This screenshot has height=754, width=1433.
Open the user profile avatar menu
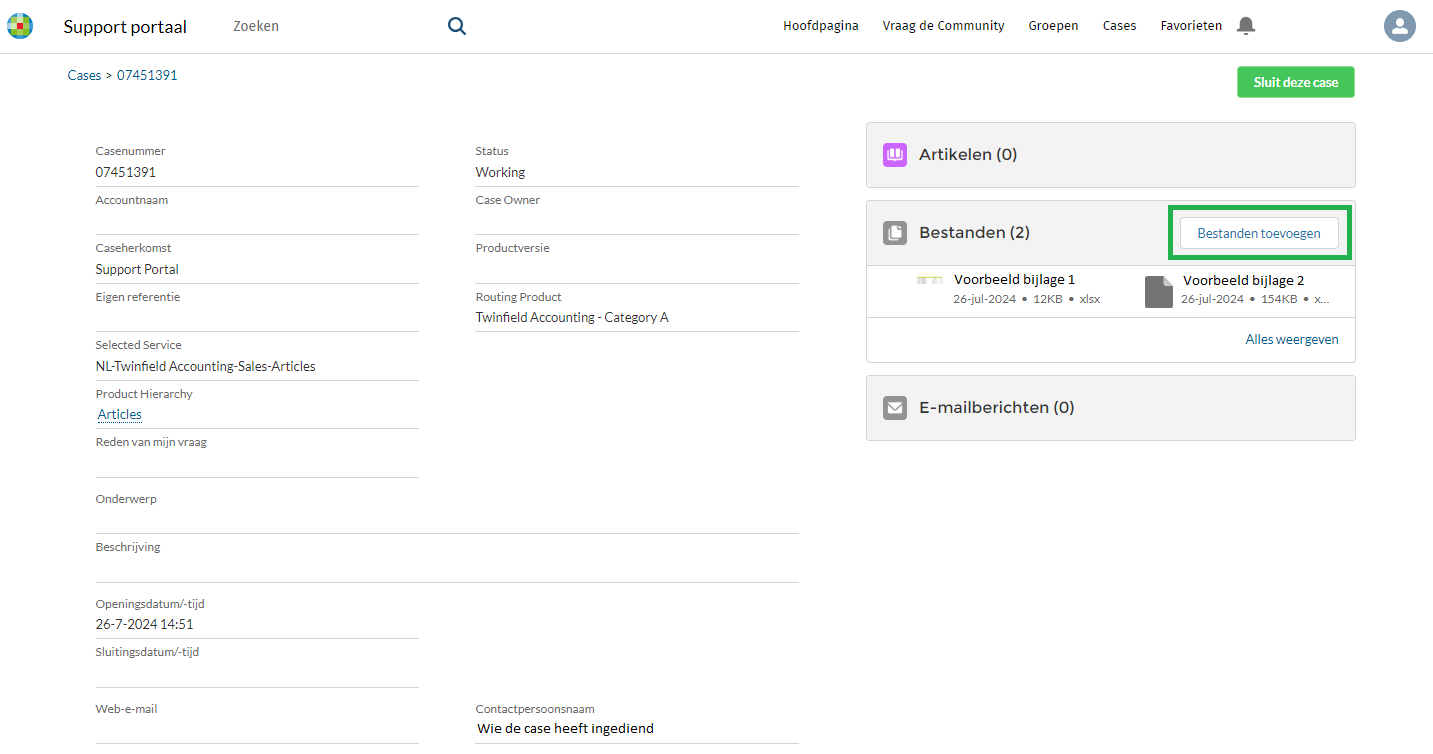pyautogui.click(x=1399, y=26)
